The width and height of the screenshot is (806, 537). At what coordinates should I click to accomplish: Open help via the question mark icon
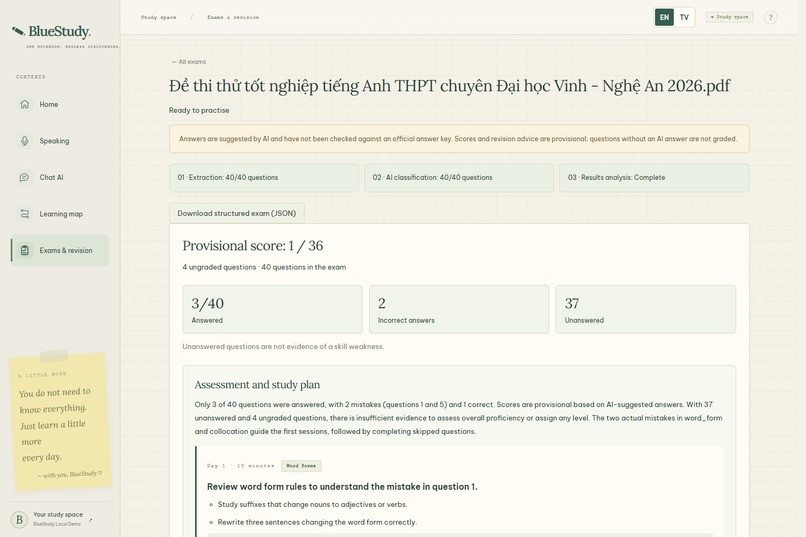(x=770, y=17)
